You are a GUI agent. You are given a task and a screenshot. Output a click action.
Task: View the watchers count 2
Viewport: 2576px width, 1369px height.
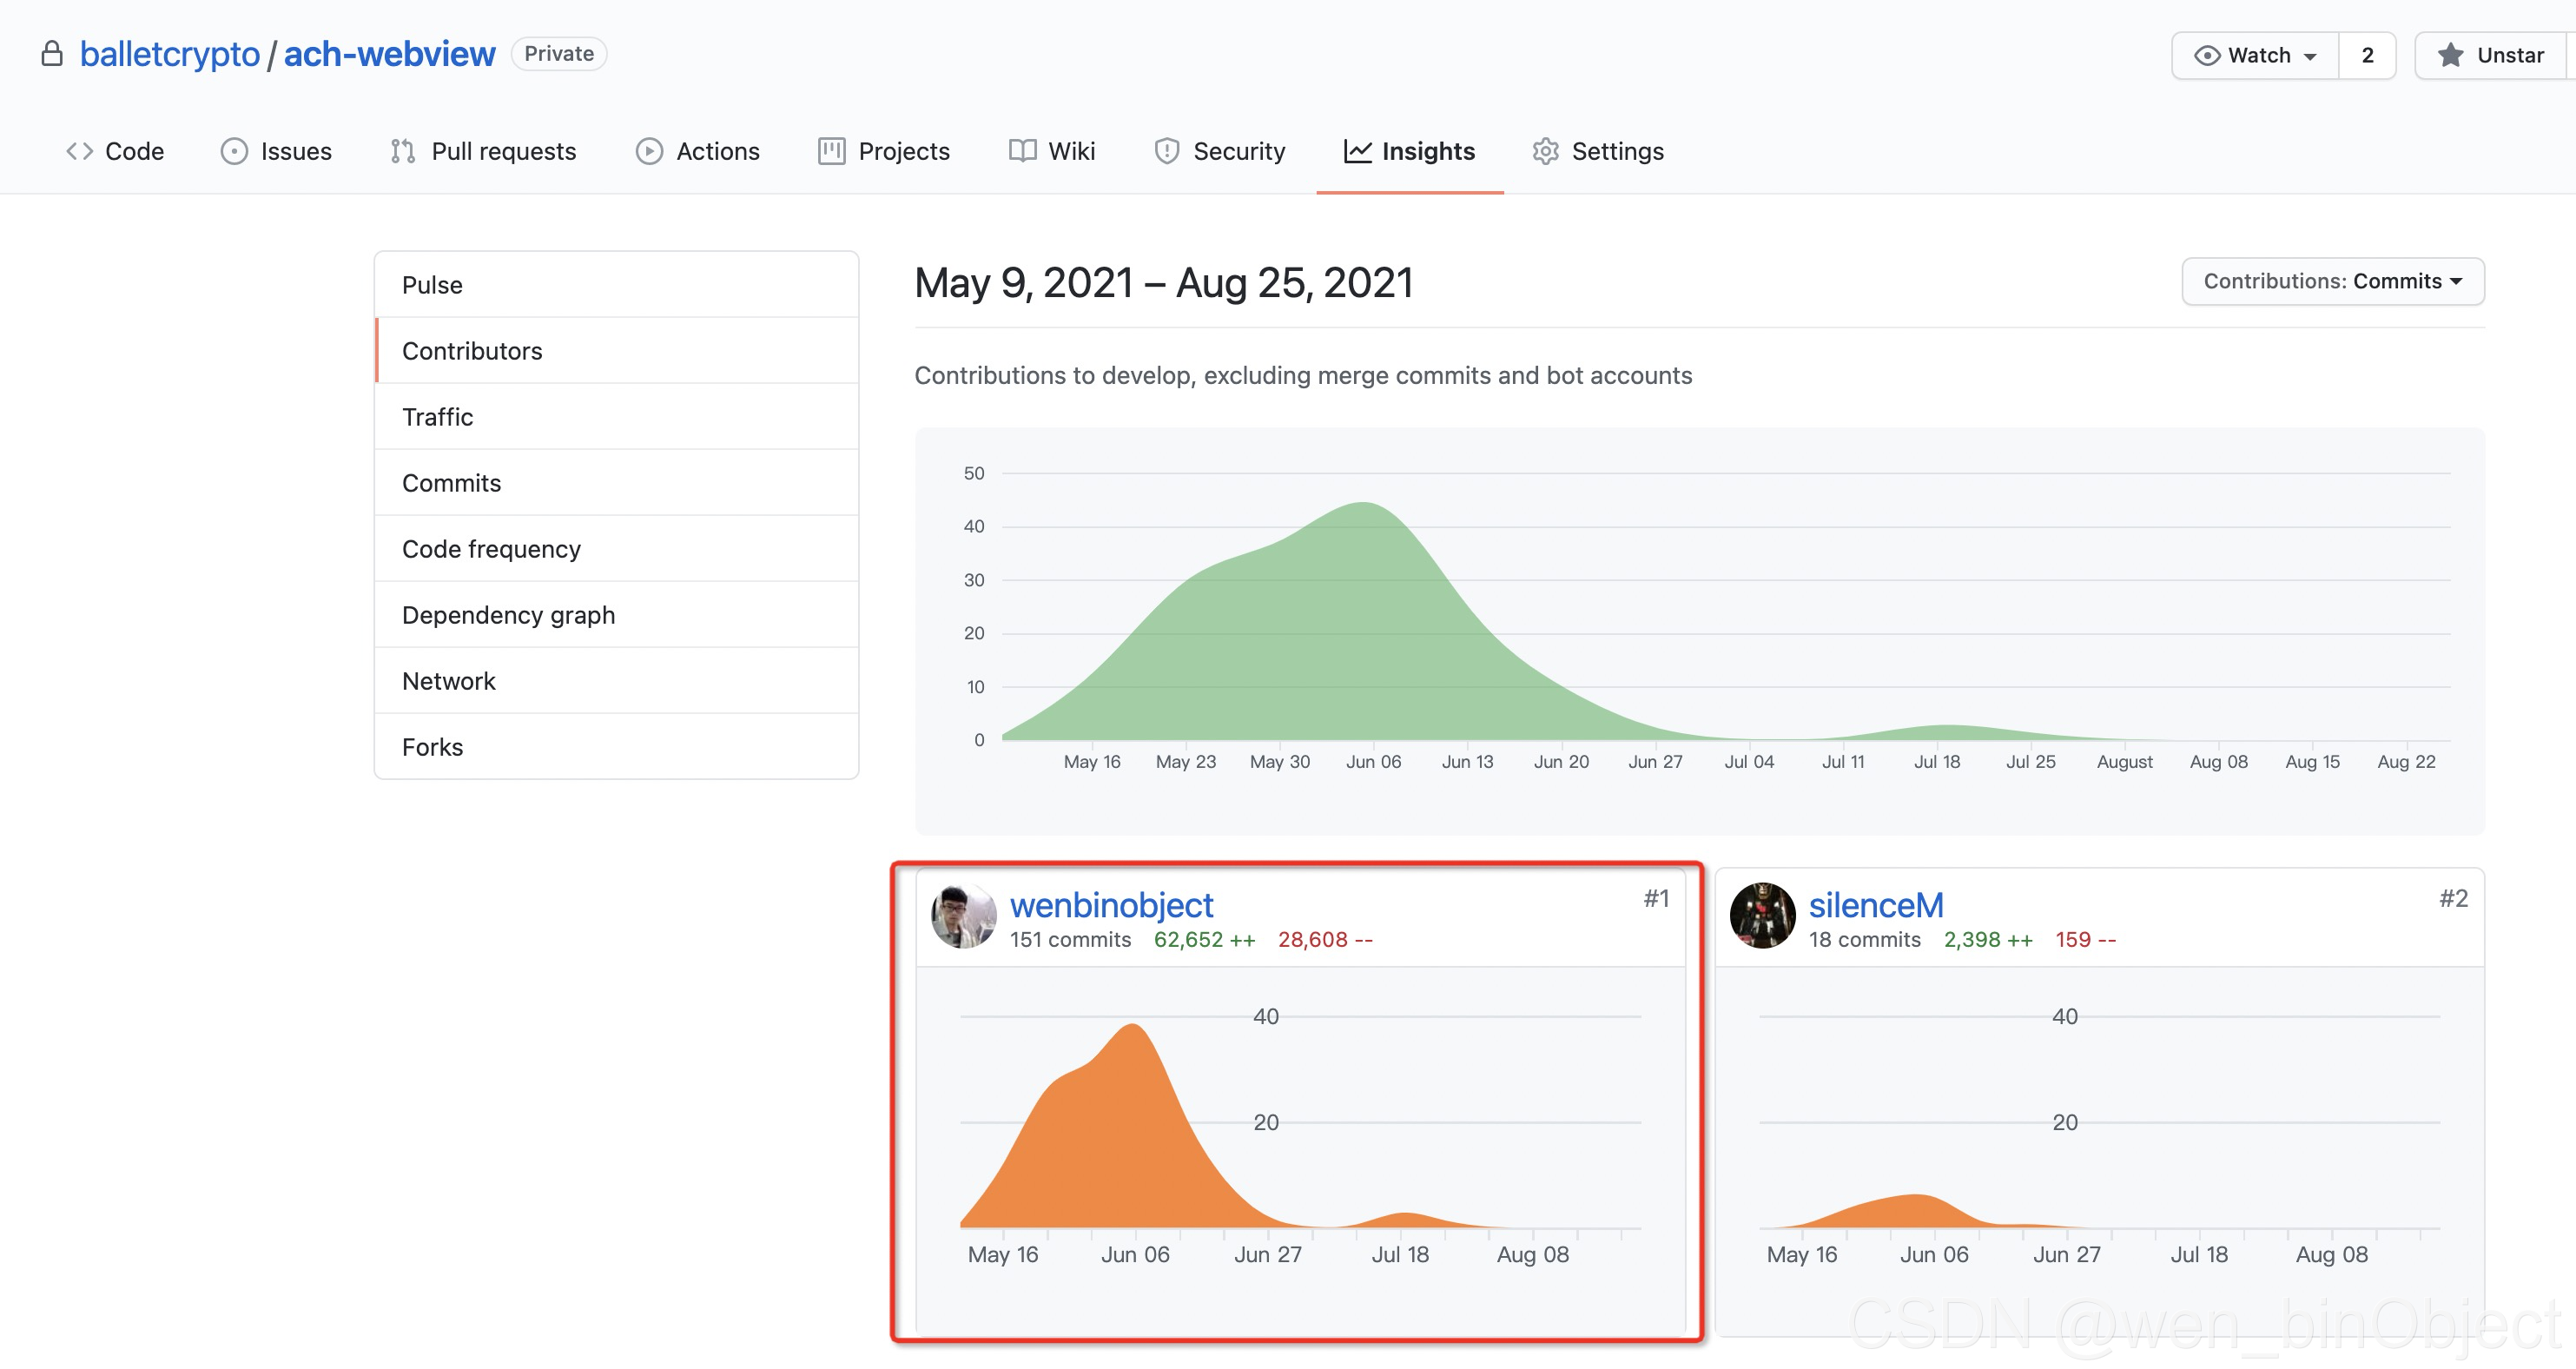[2367, 55]
